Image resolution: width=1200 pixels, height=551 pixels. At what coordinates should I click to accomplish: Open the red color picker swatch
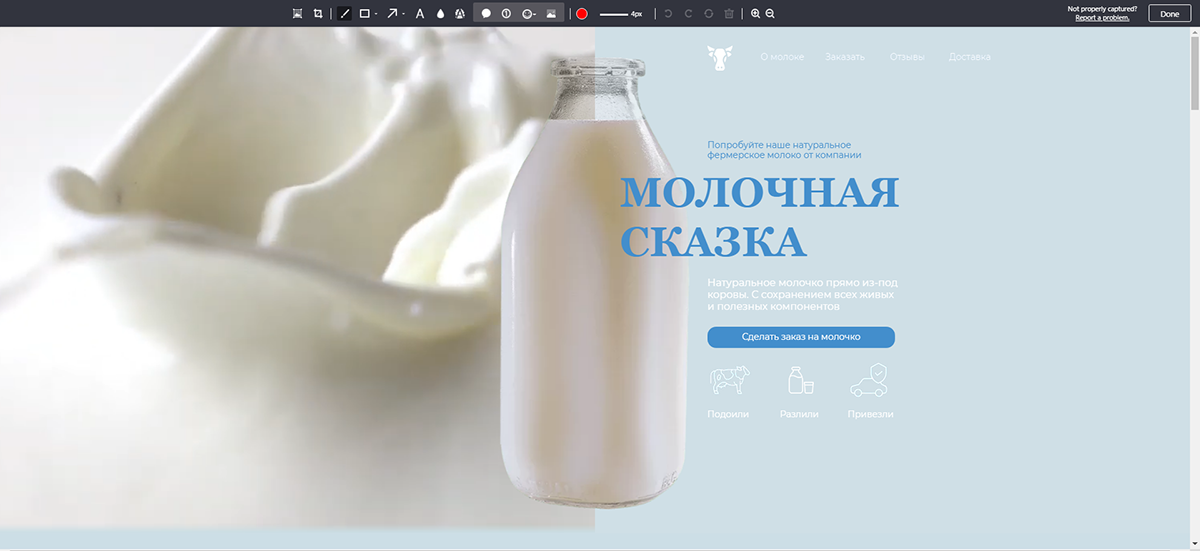pyautogui.click(x=581, y=14)
